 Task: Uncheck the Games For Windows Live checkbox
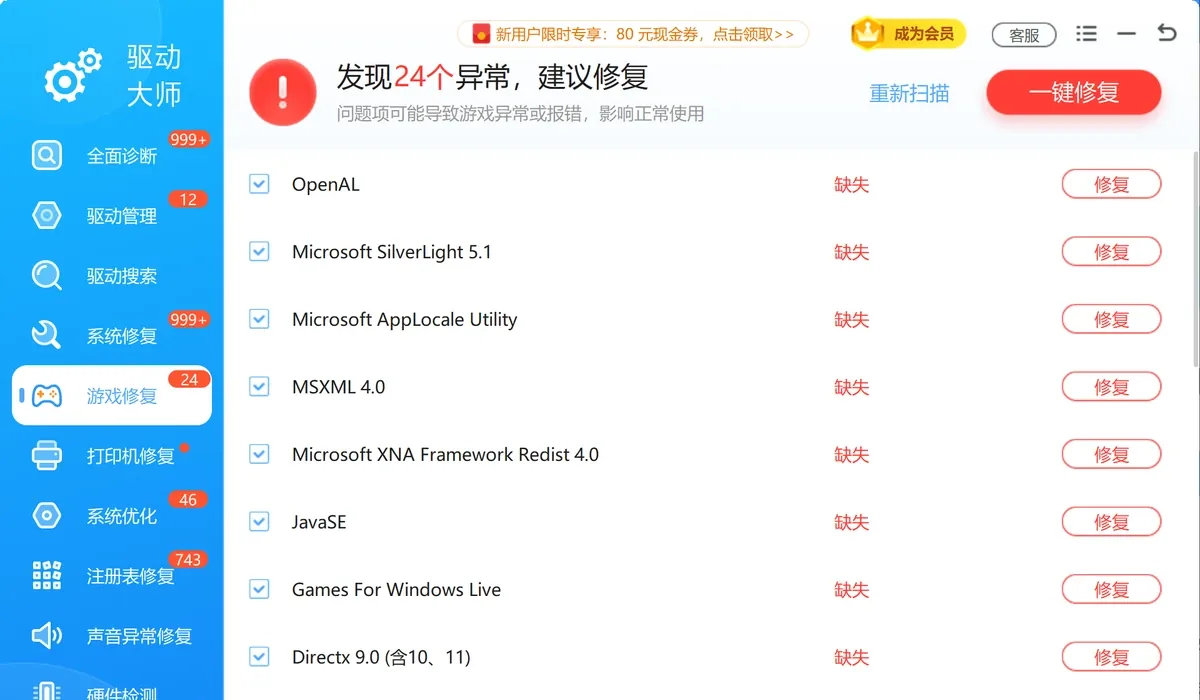(x=259, y=589)
